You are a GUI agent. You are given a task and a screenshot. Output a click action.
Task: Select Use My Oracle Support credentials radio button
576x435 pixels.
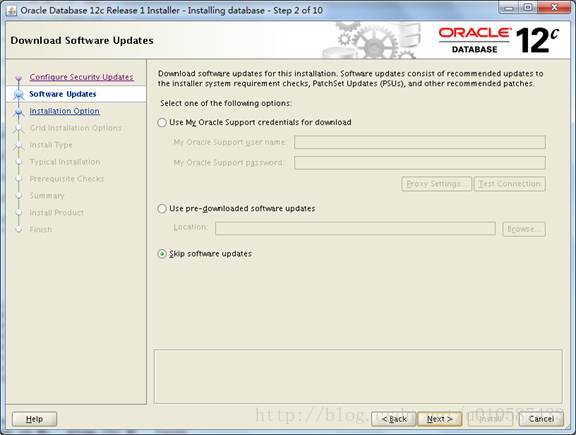(x=162, y=122)
